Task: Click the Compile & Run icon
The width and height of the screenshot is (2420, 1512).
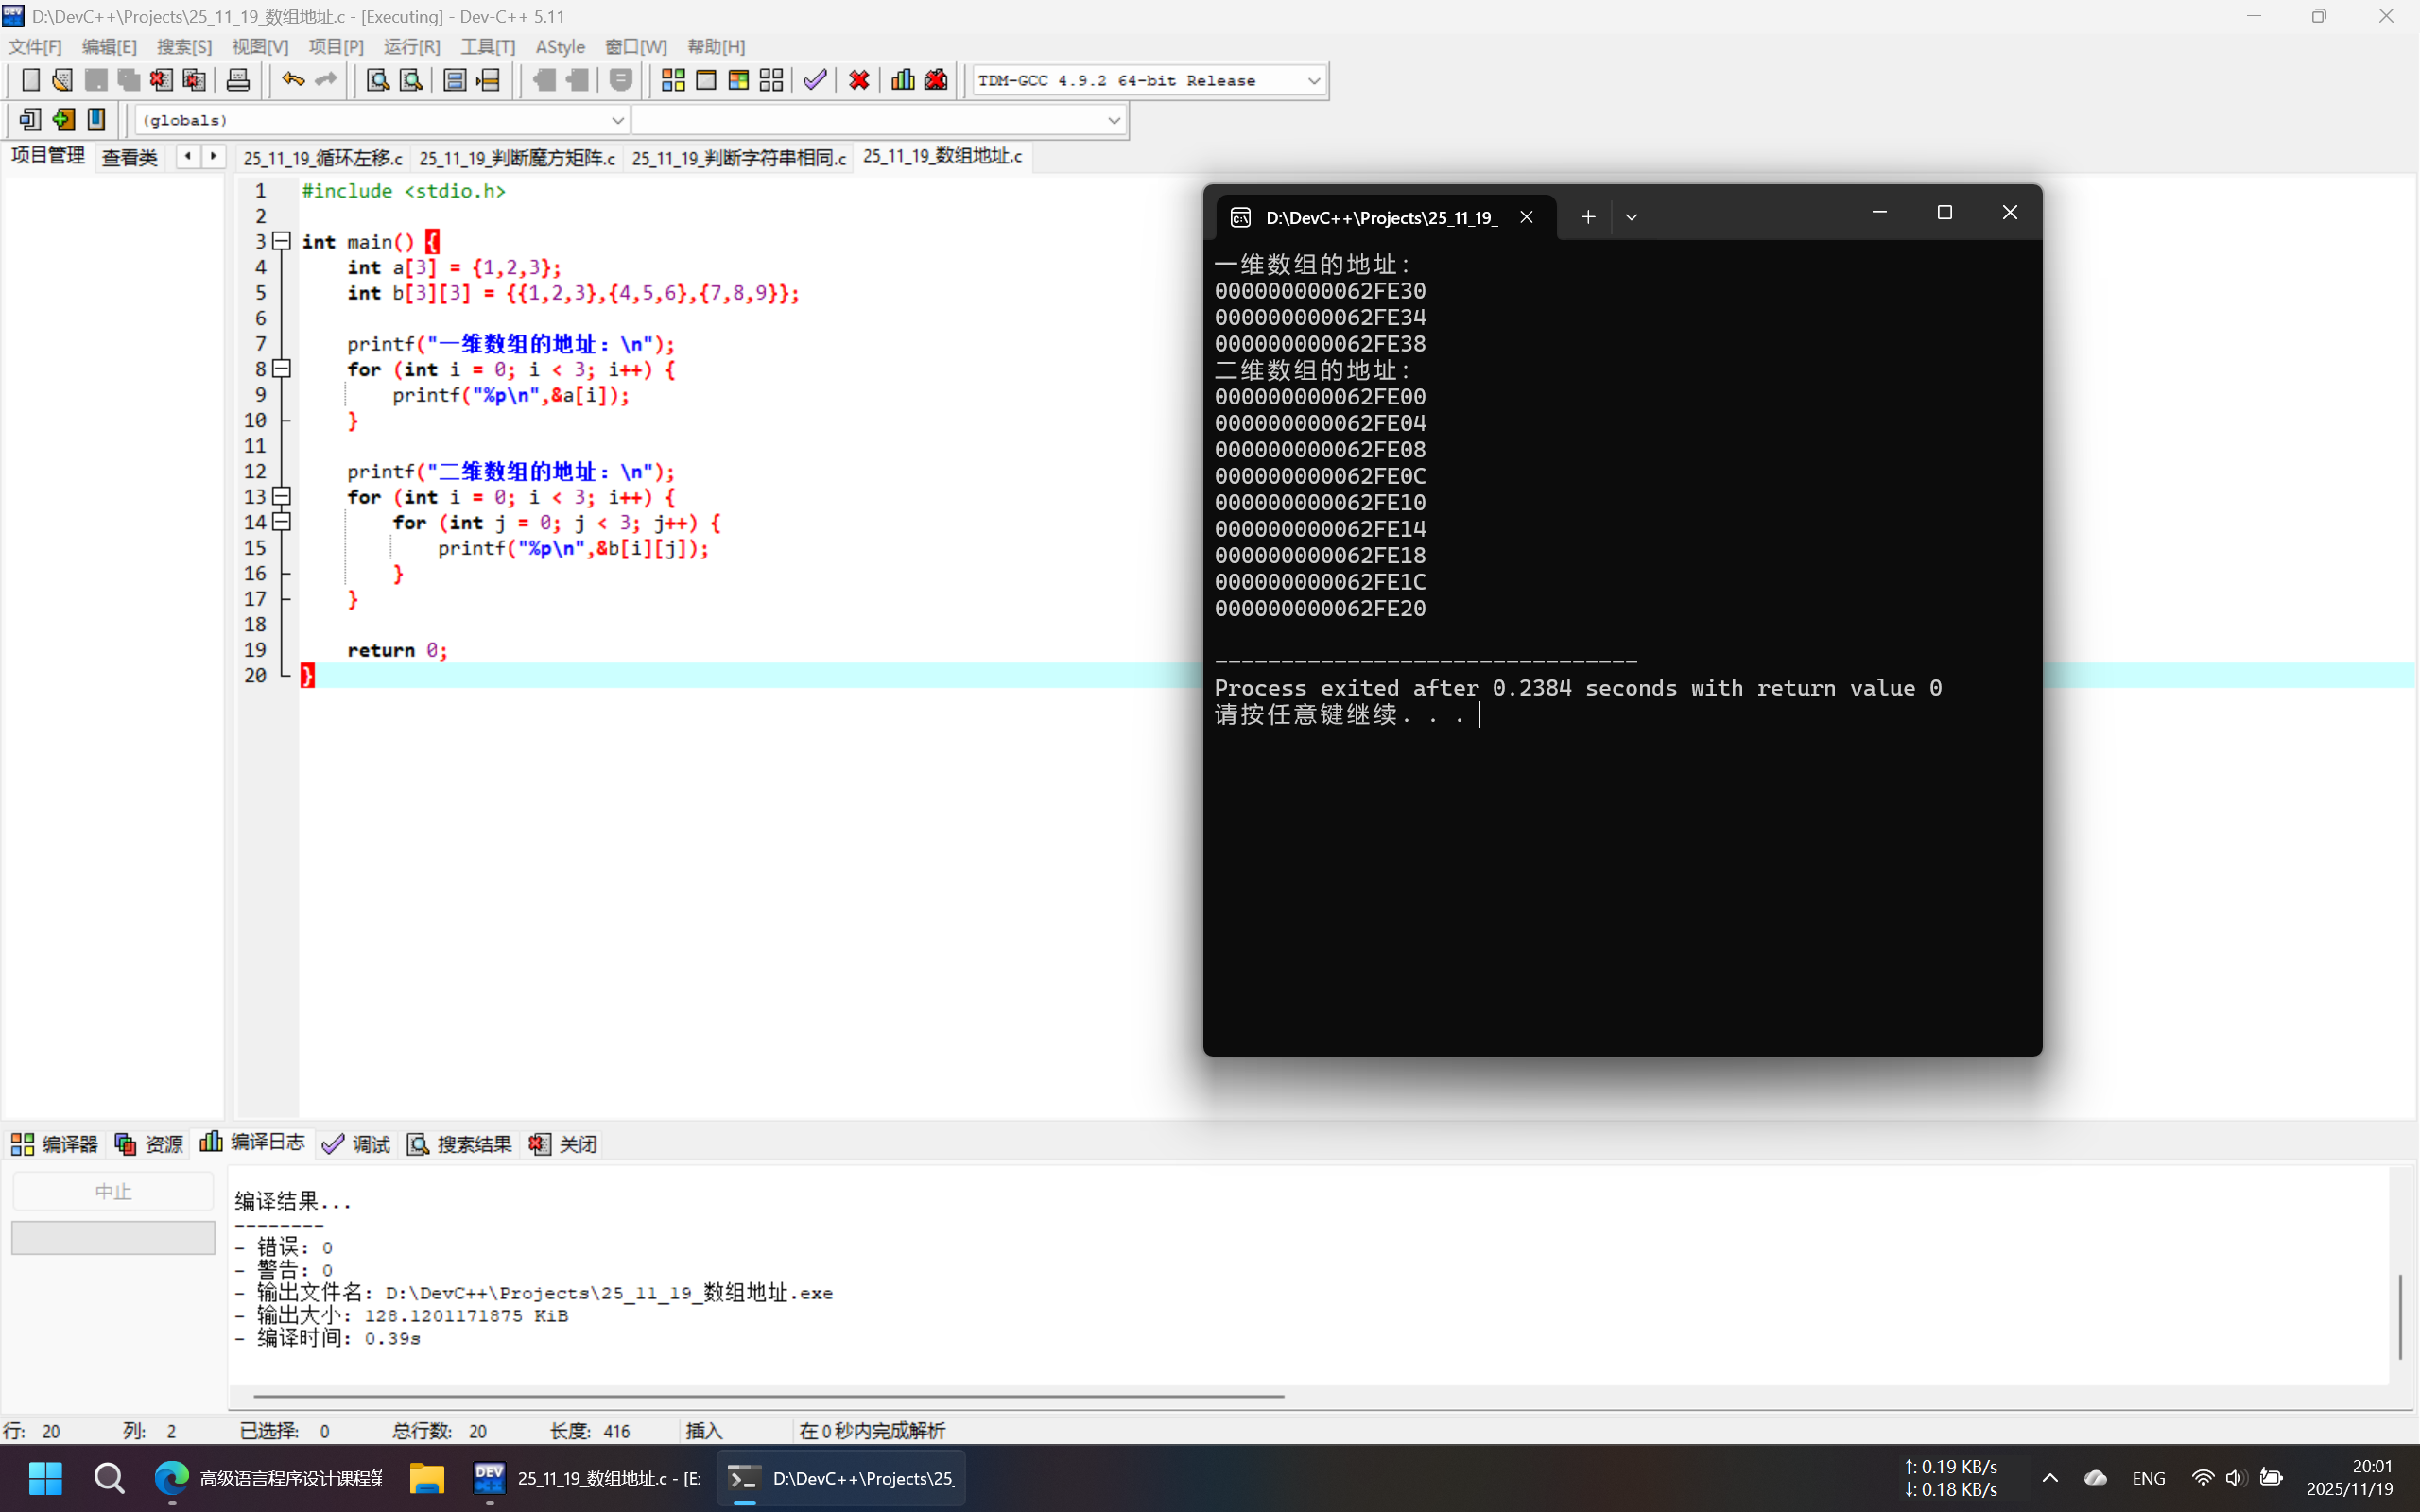Action: pos(738,80)
